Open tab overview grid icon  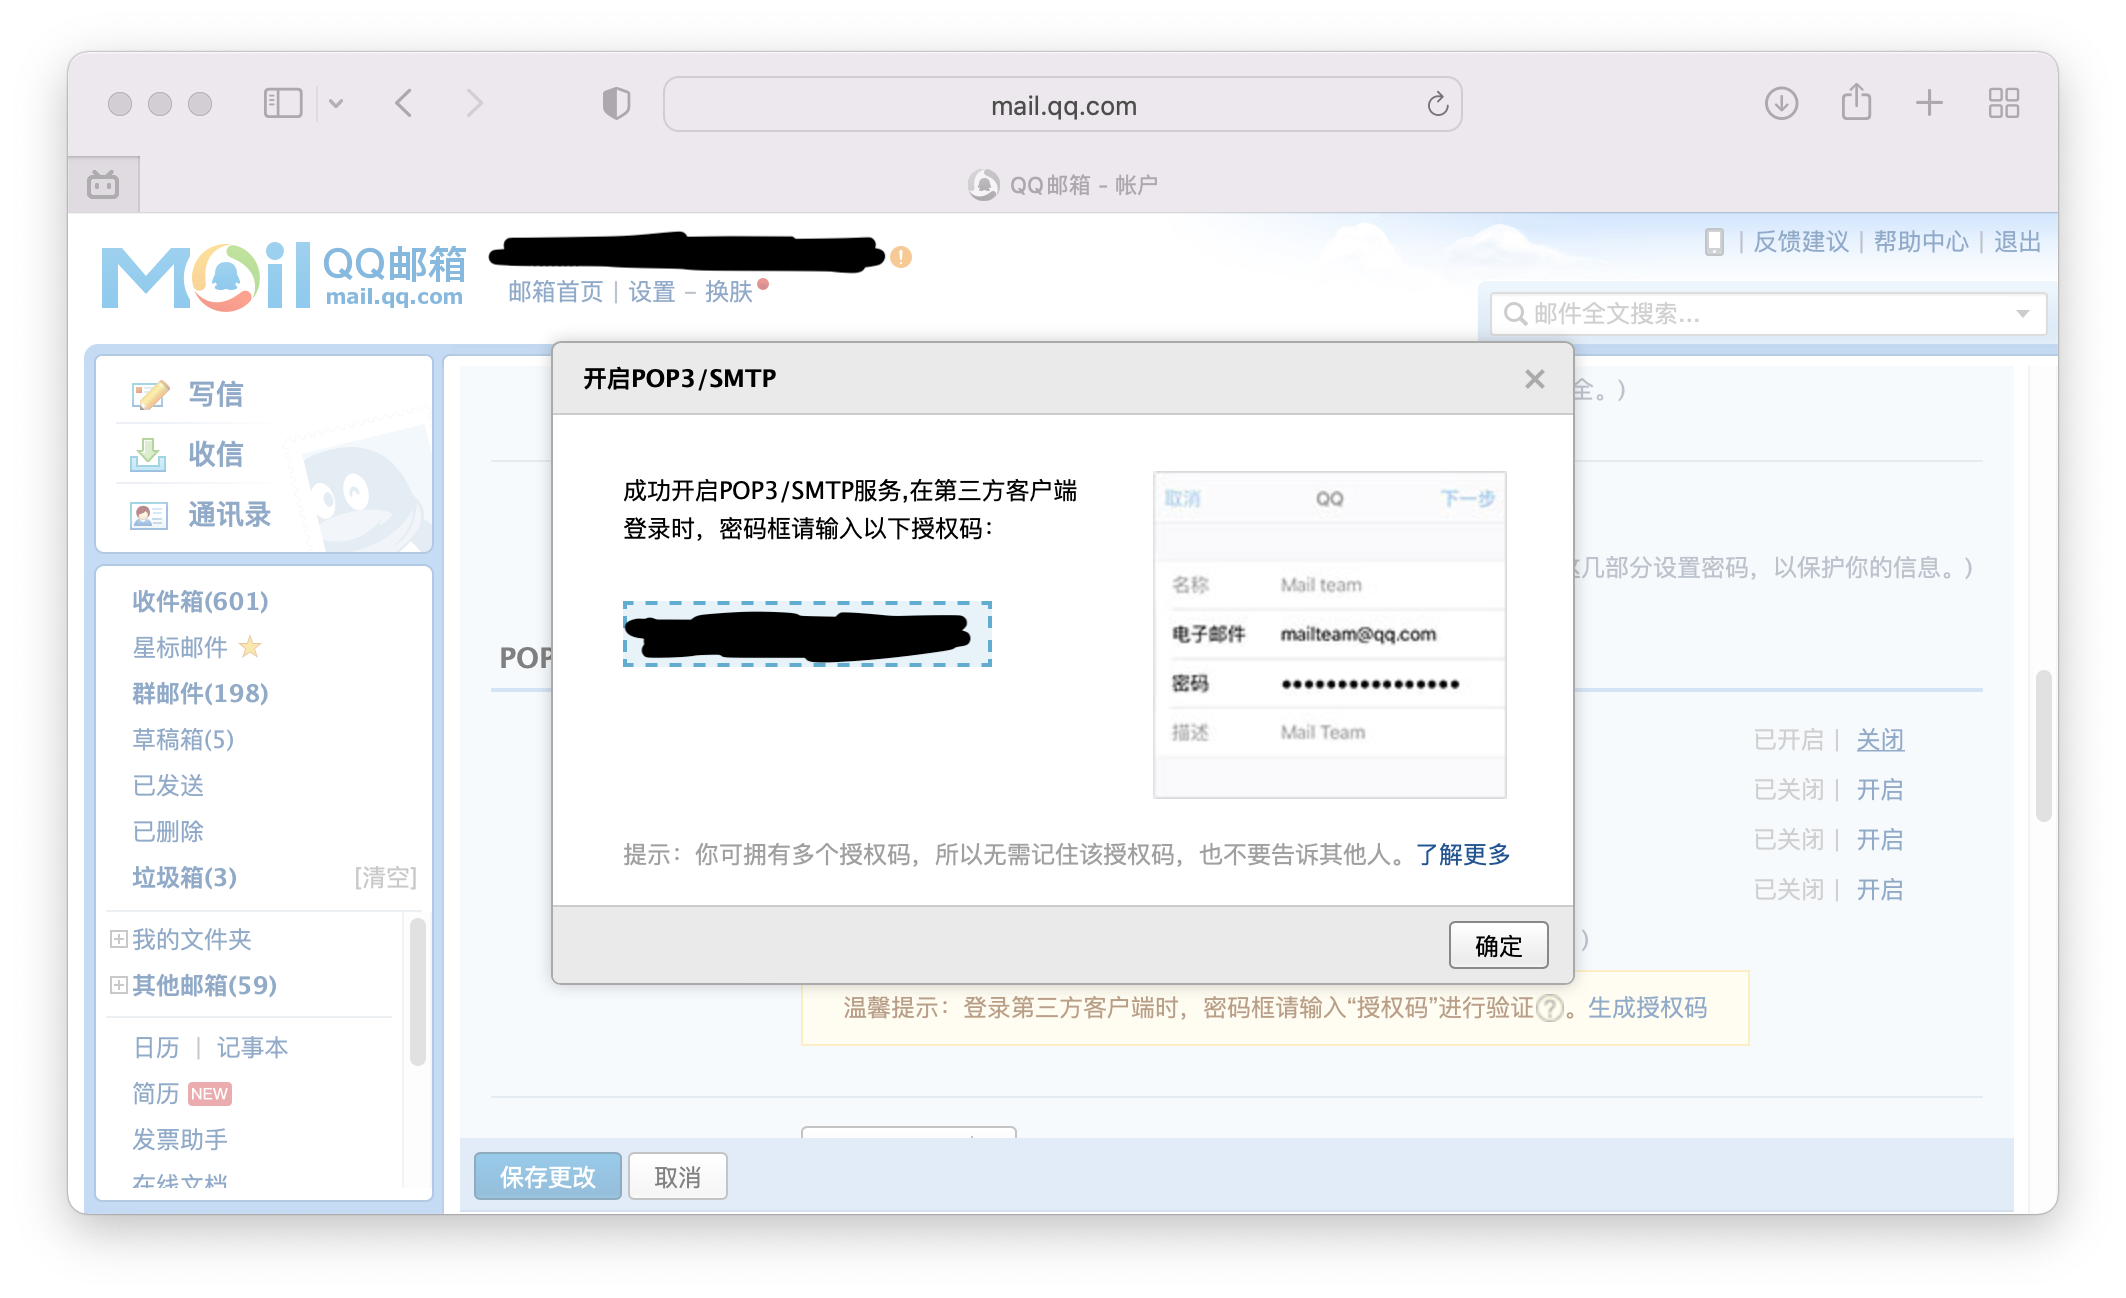point(2003,103)
